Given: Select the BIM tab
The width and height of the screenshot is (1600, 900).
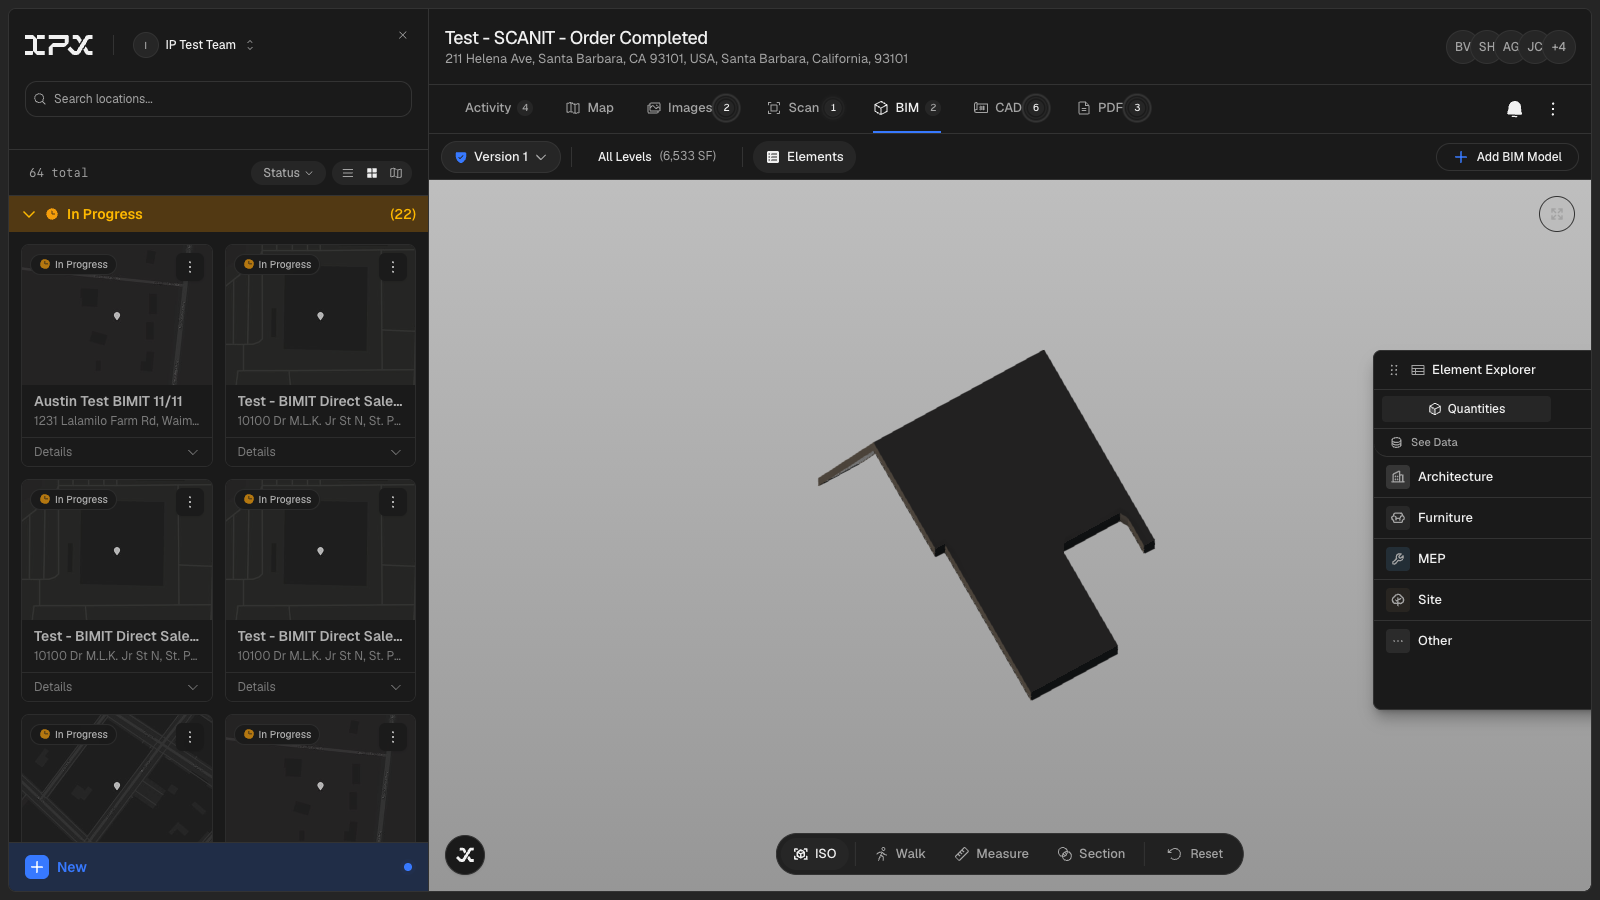Looking at the screenshot, I should [906, 108].
